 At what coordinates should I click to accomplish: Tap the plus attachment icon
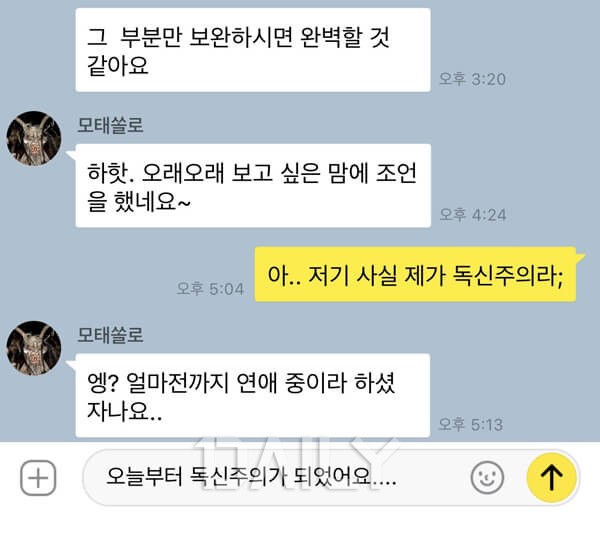38,478
